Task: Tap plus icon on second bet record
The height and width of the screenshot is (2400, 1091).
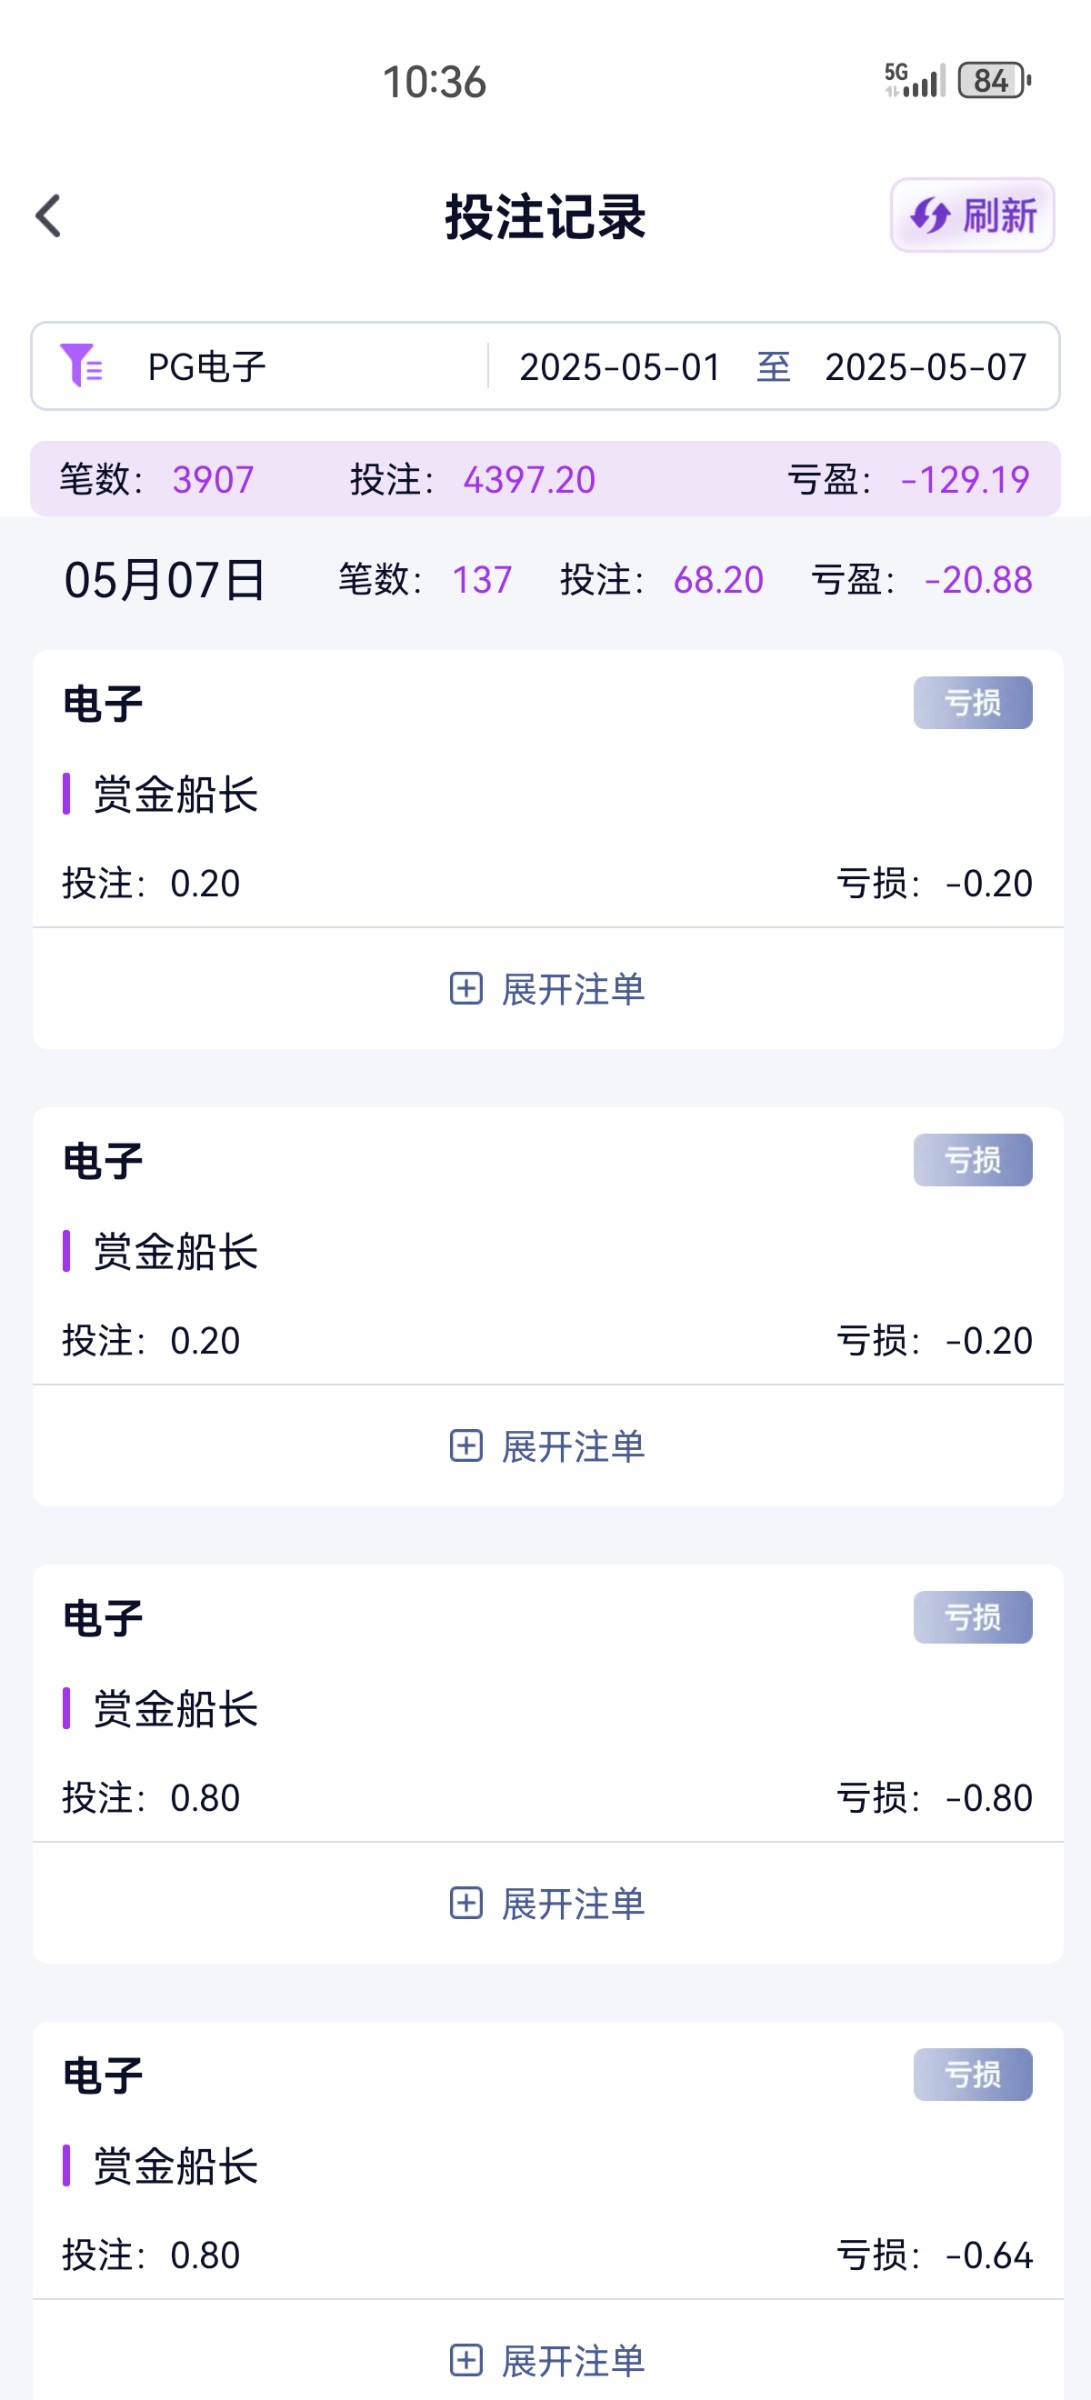Action: (x=466, y=1446)
